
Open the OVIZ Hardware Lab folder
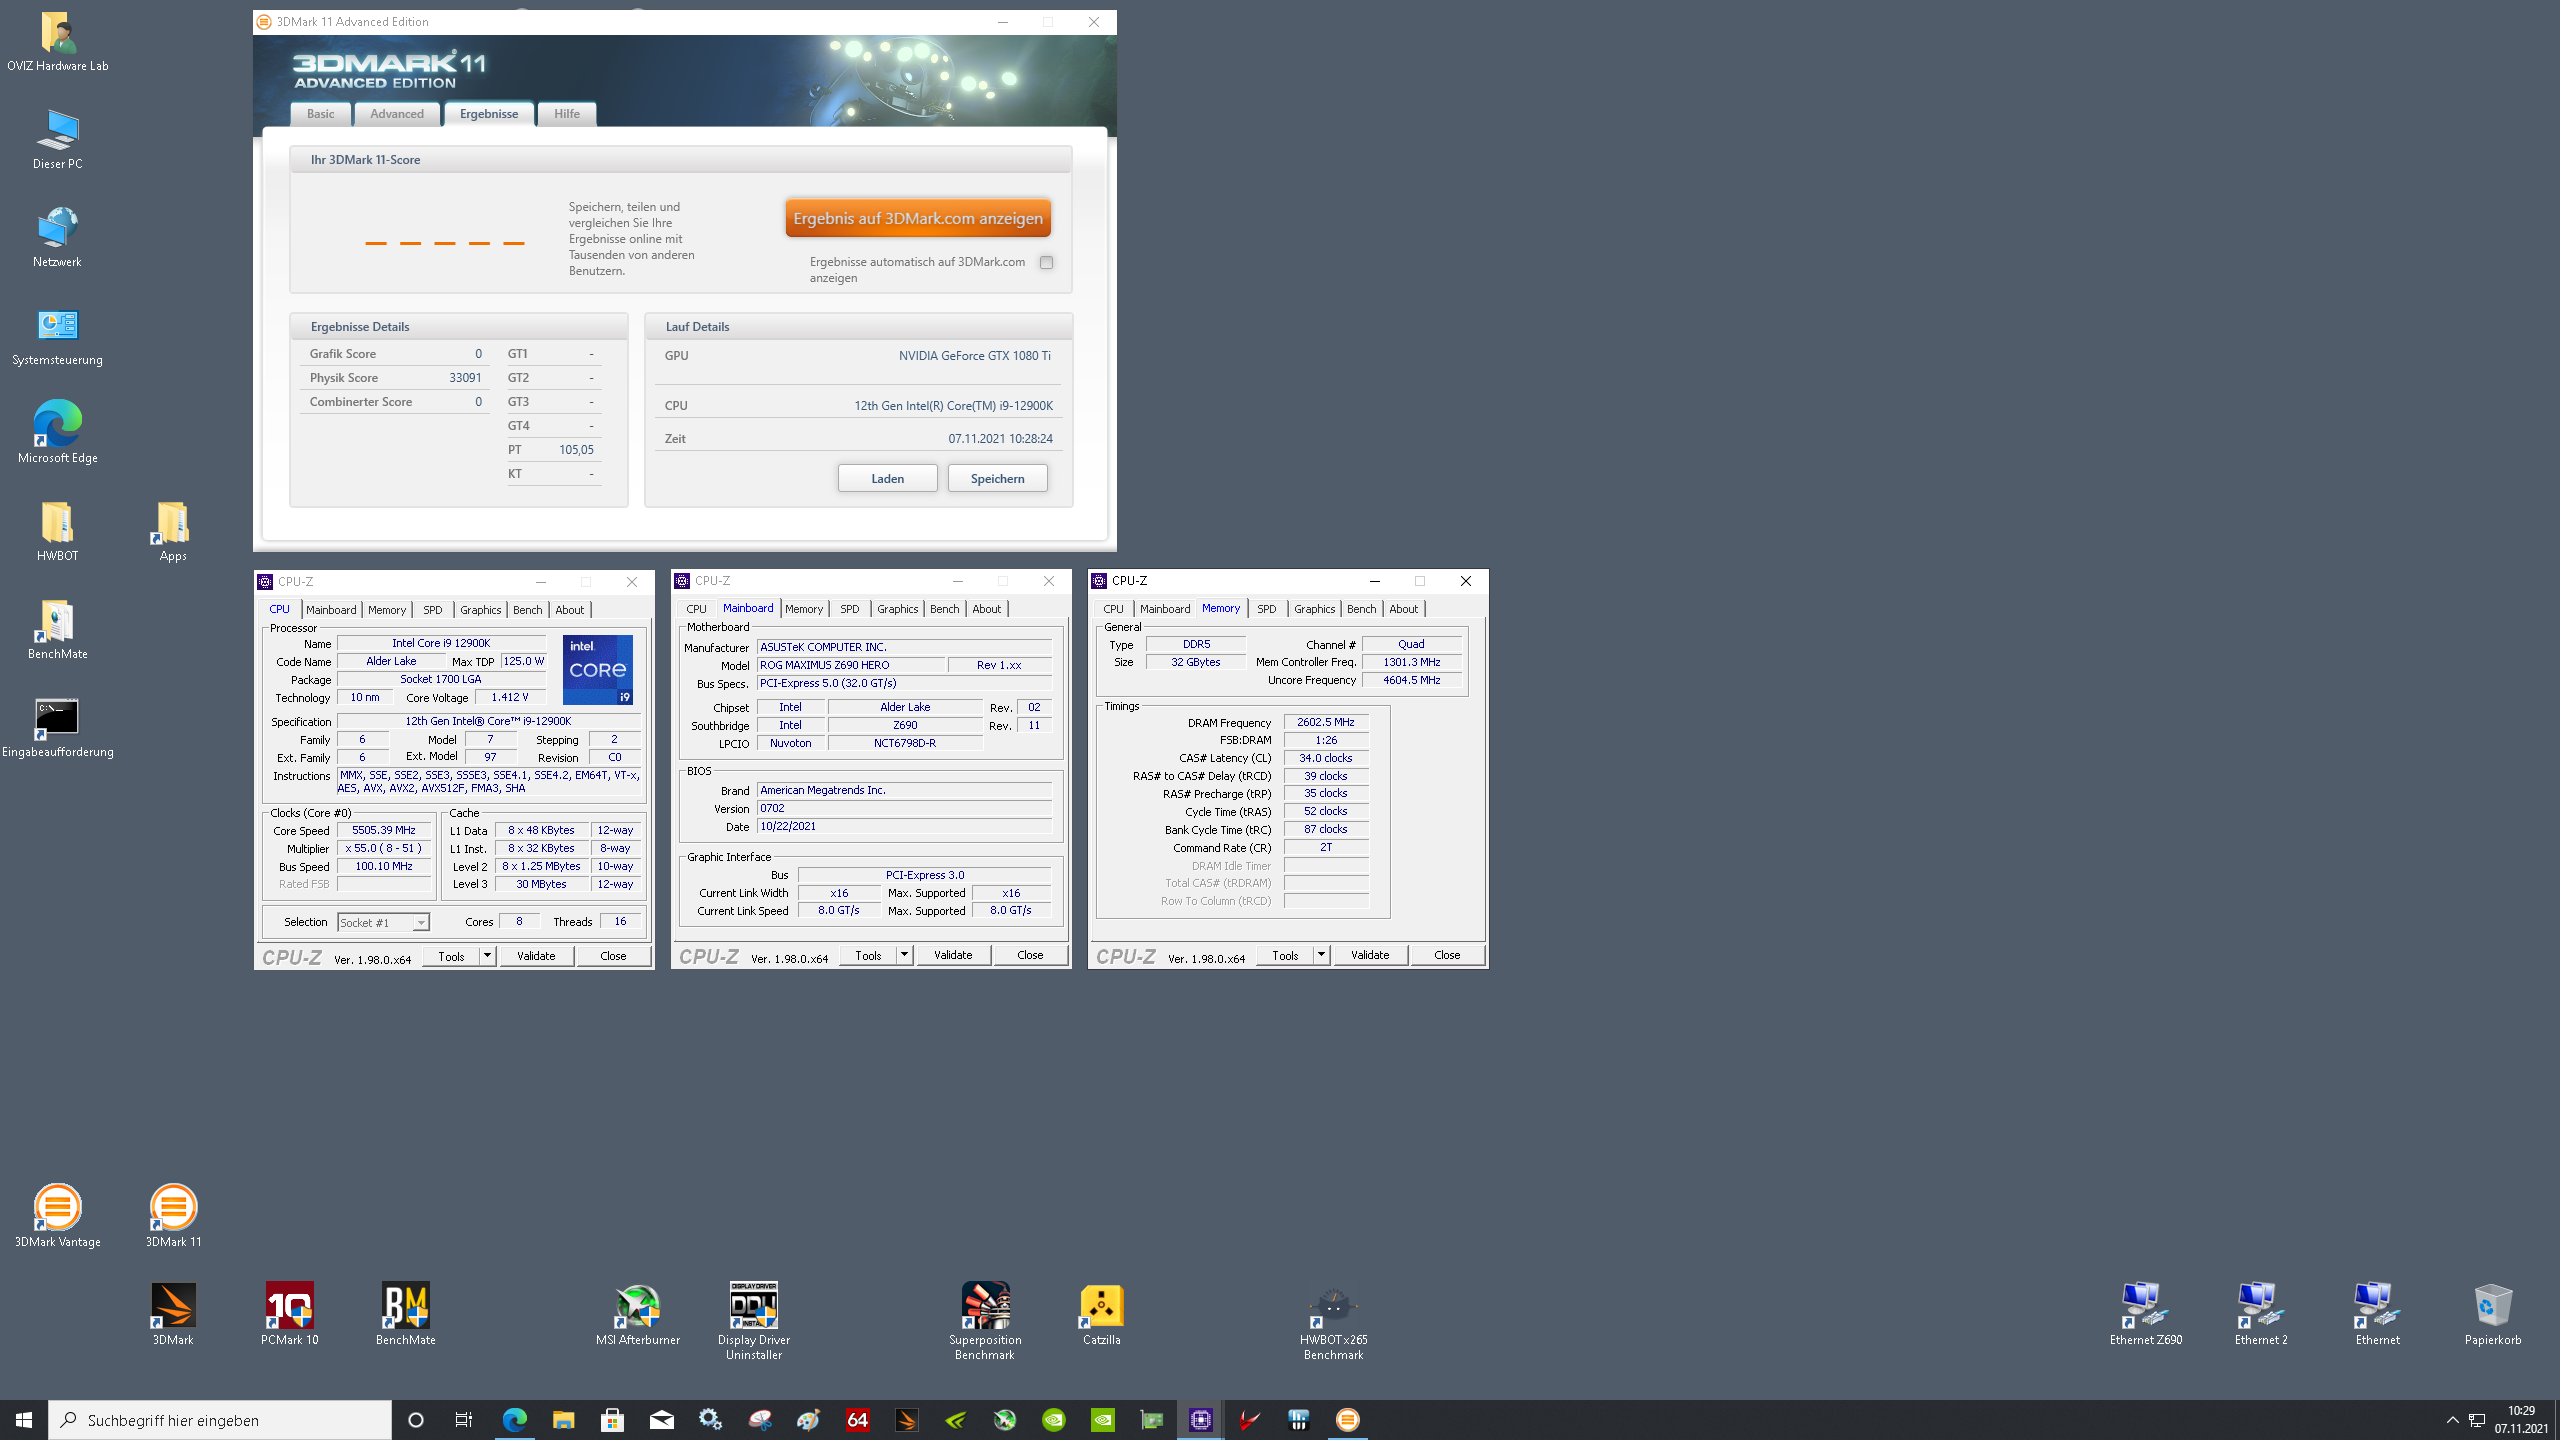(57, 41)
